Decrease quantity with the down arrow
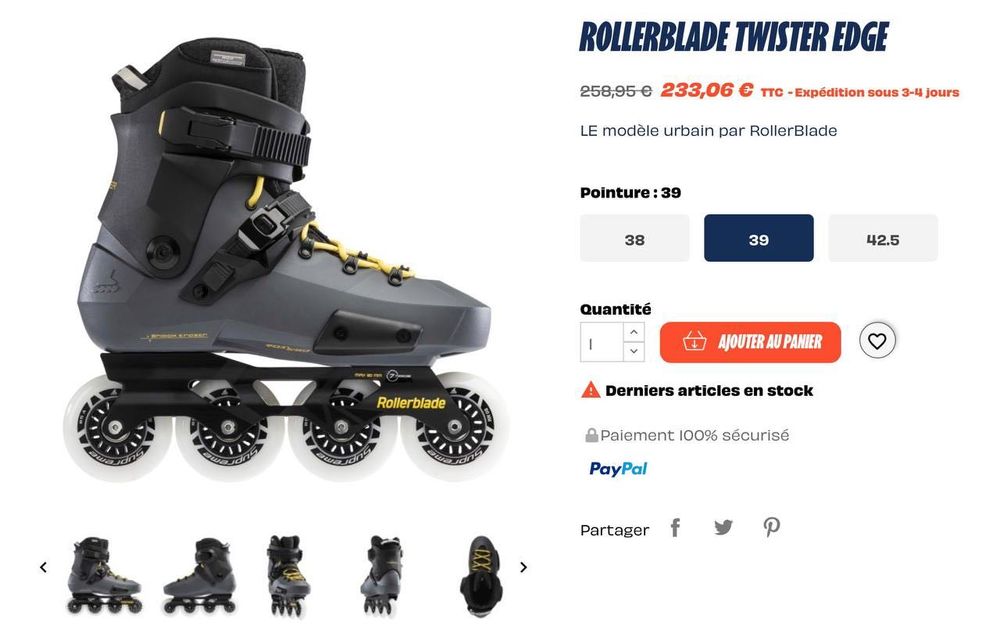 [x=633, y=351]
